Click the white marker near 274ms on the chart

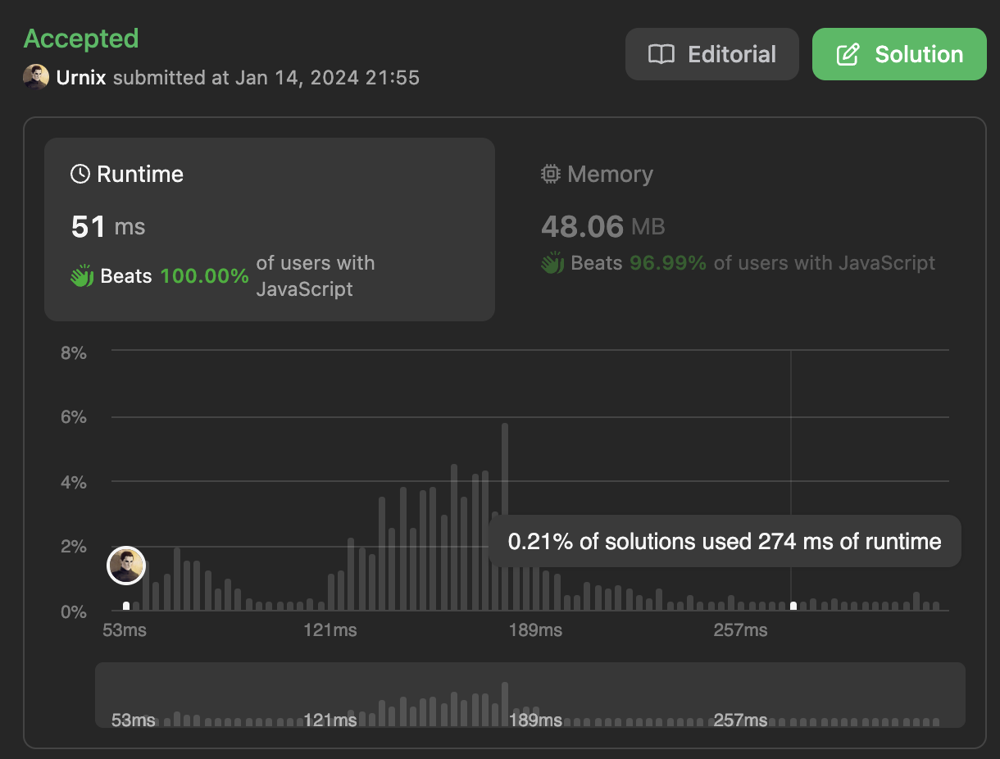pyautogui.click(x=793, y=604)
